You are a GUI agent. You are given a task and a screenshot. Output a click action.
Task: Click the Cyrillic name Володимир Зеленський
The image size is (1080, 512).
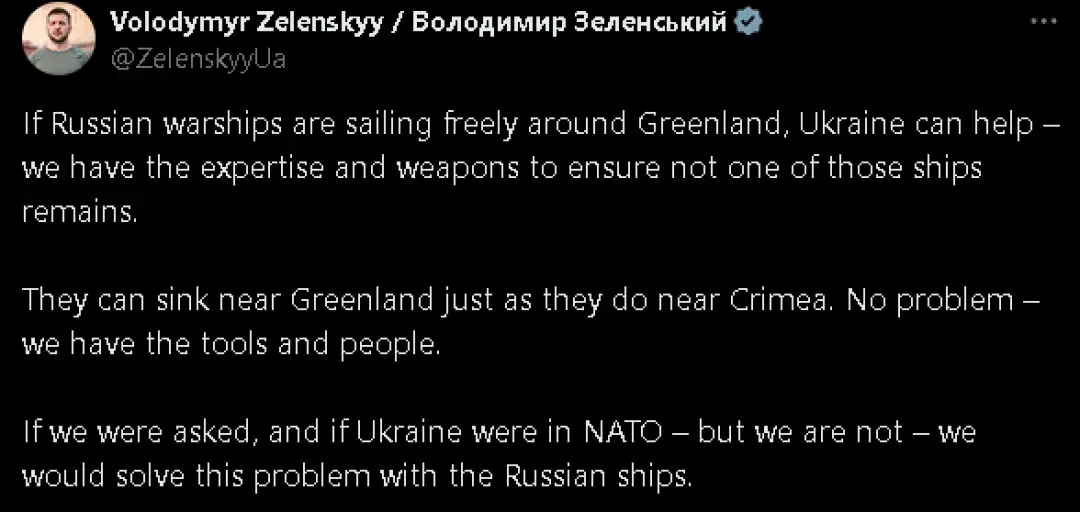[570, 22]
